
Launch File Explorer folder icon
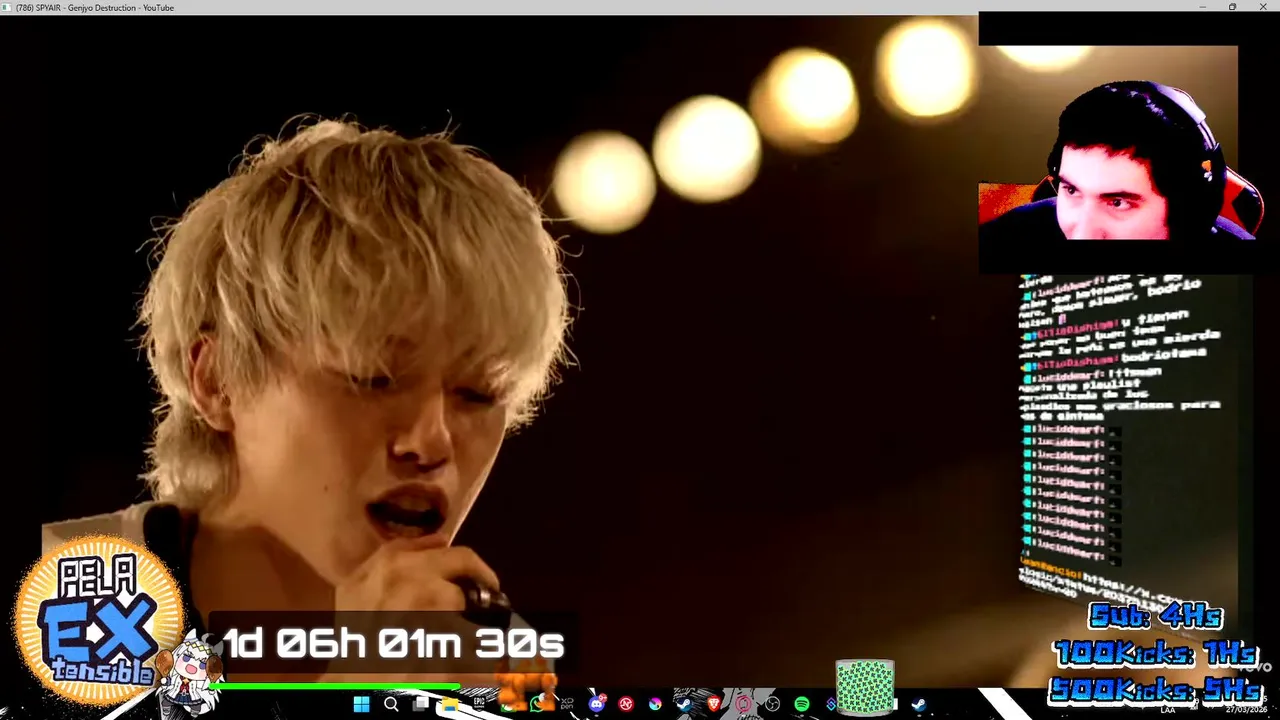pyautogui.click(x=450, y=704)
